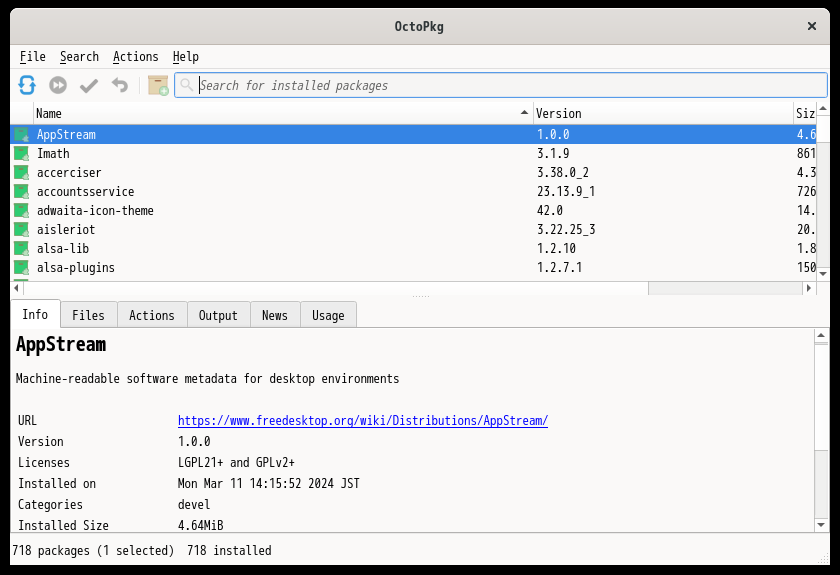Click the LGPL21+ and GPLv2+ license value
The height and width of the screenshot is (575, 840).
point(236,462)
